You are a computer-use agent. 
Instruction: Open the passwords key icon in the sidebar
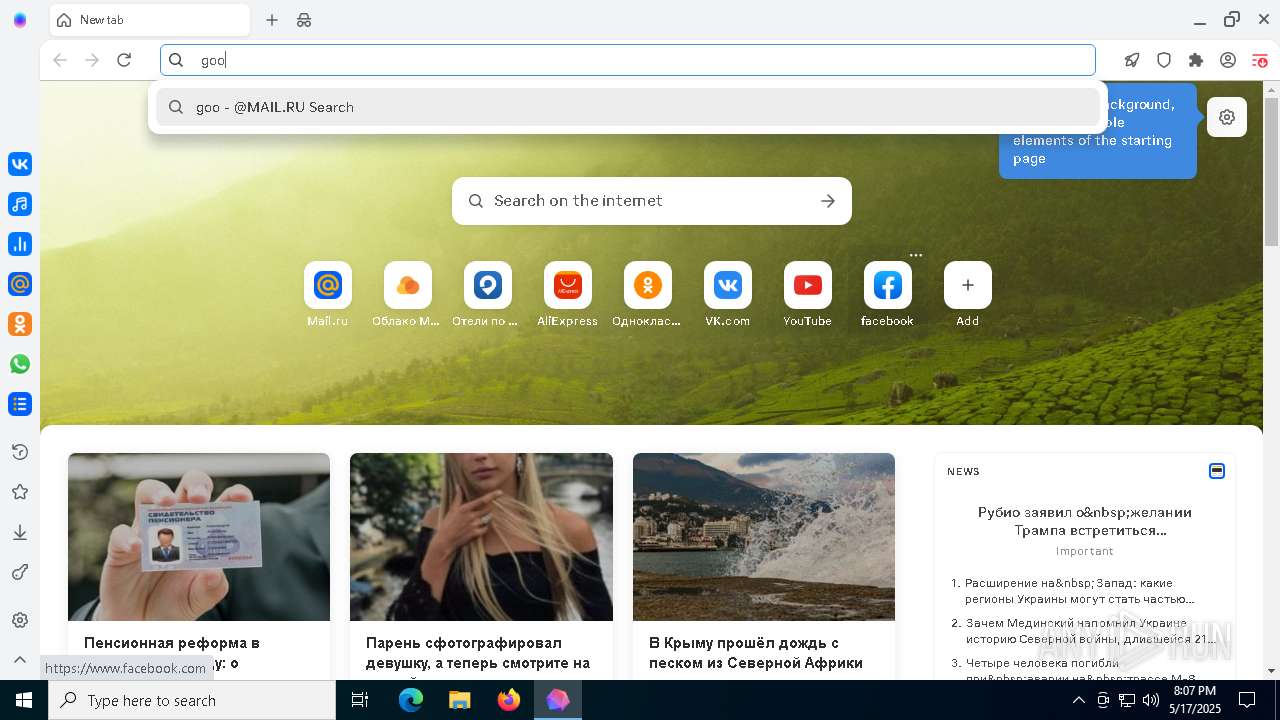coord(20,572)
